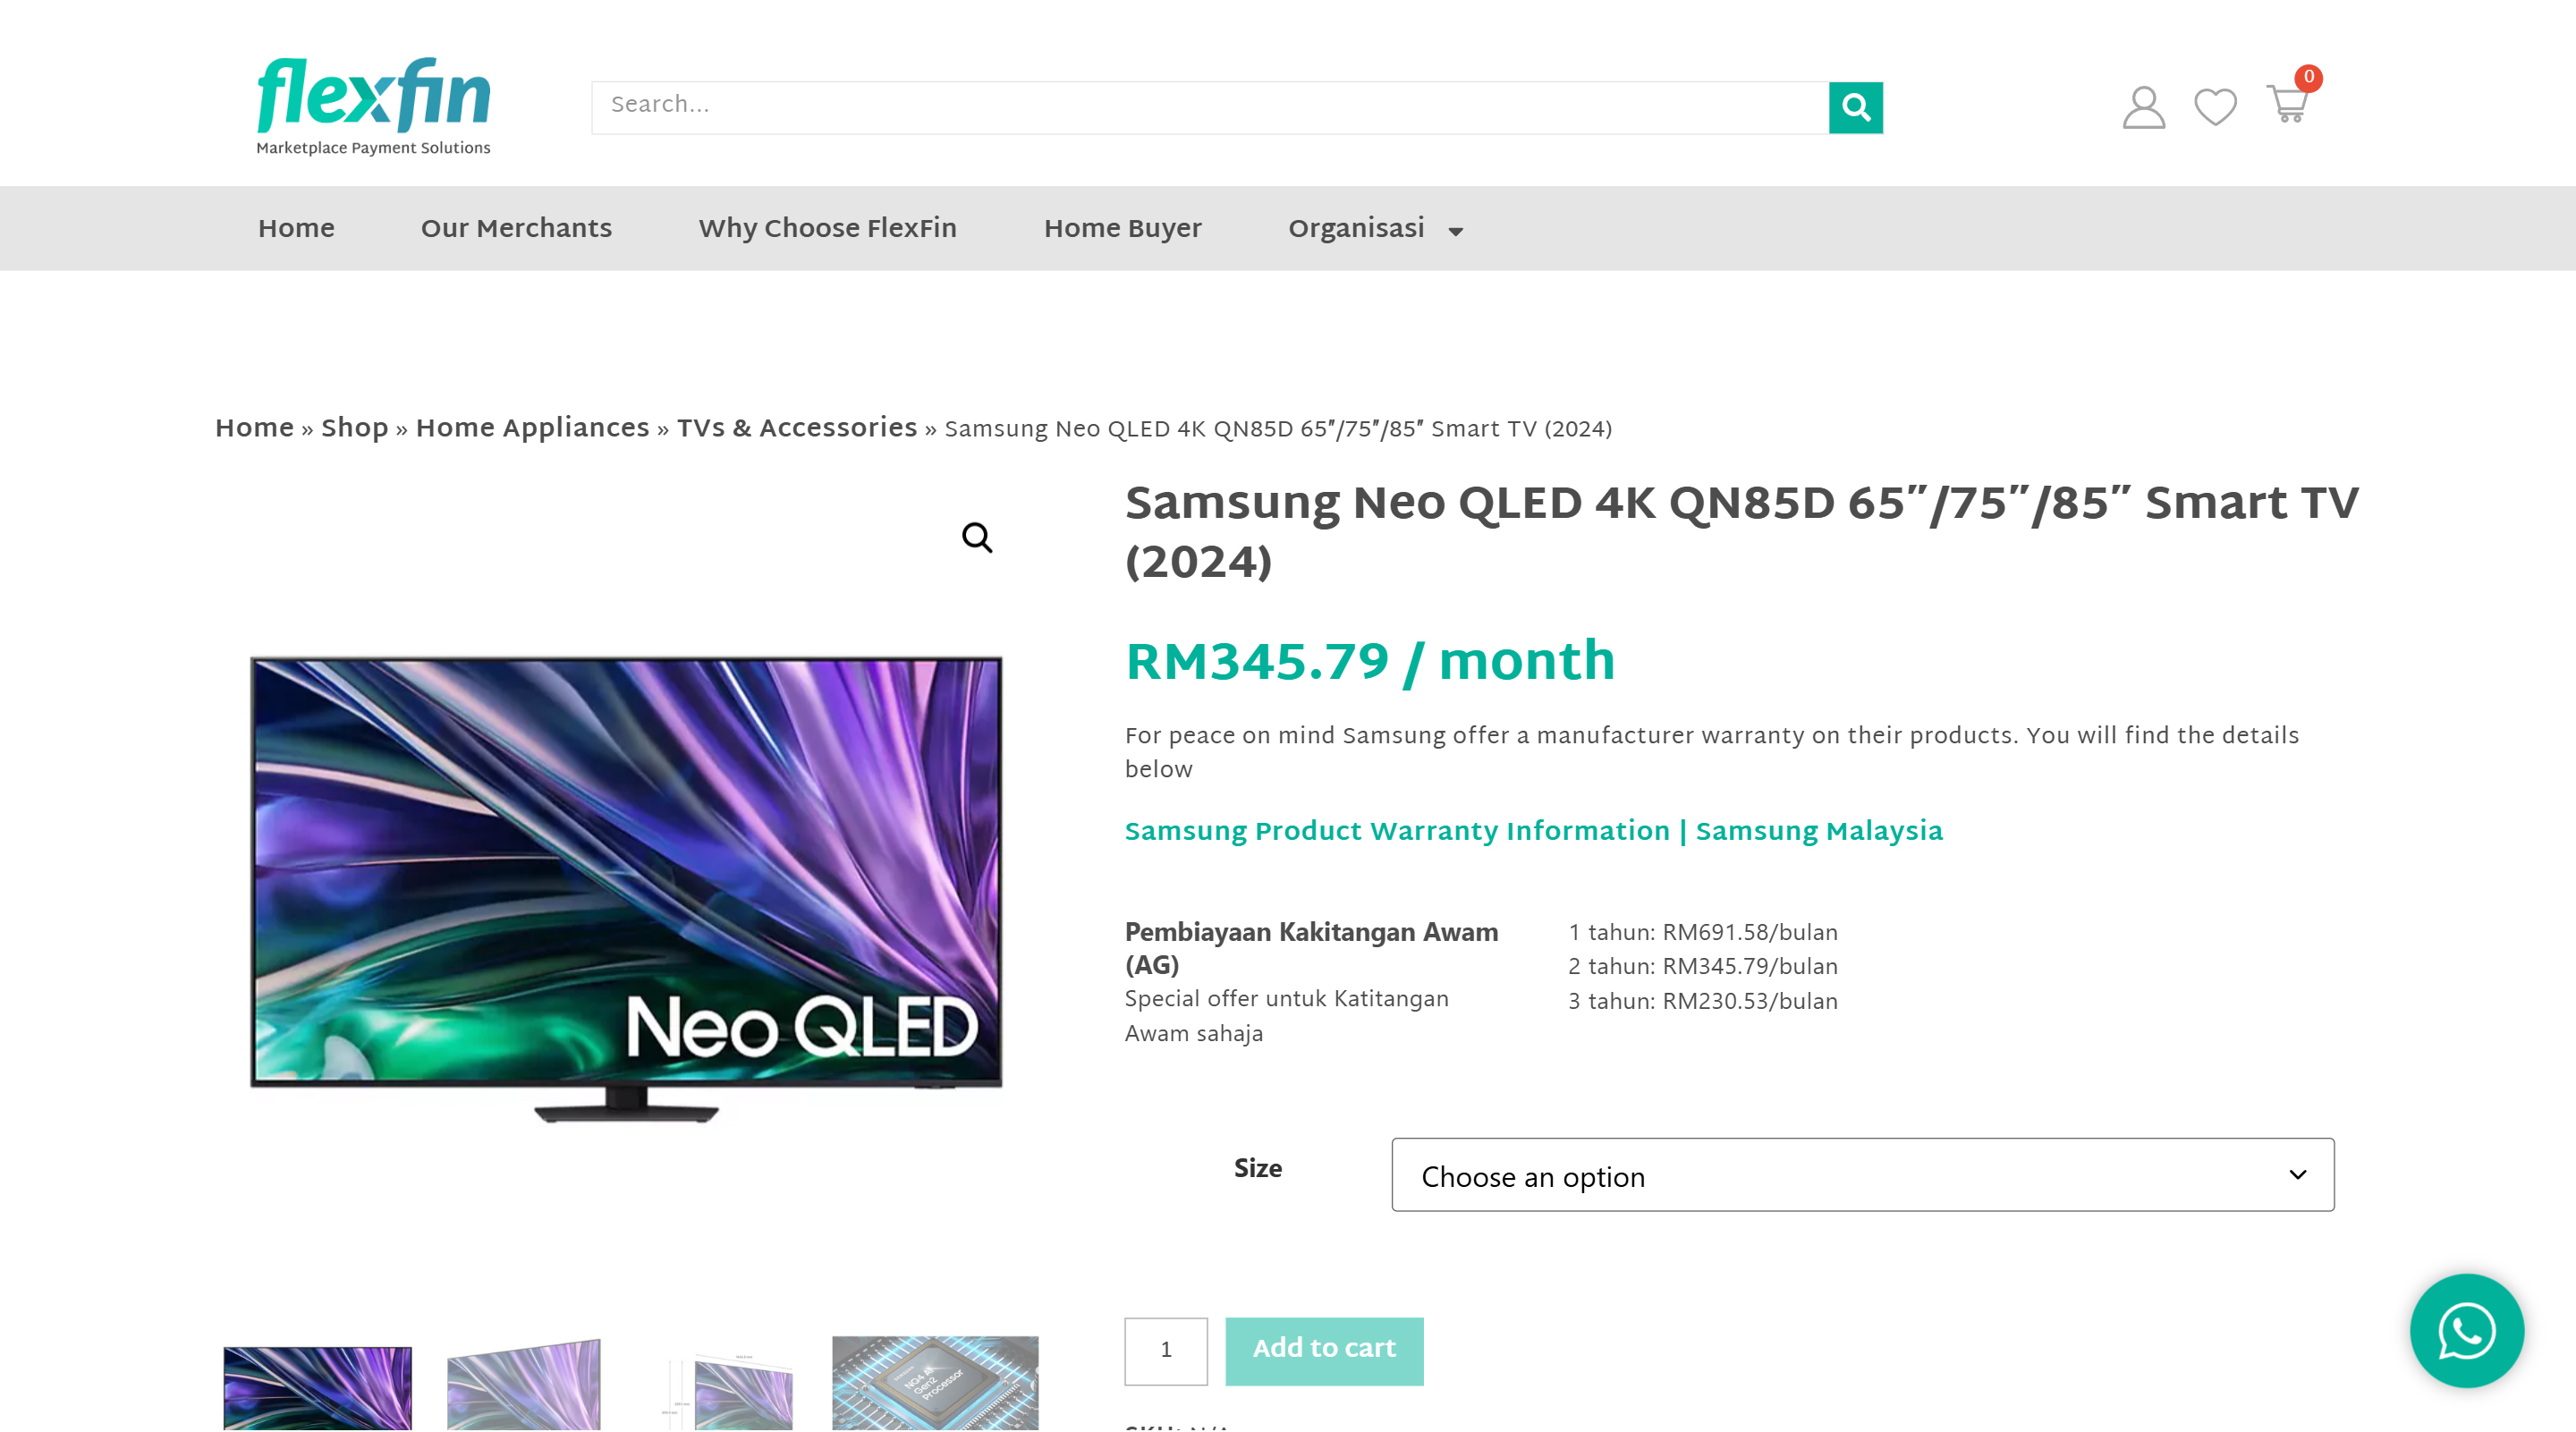2576x1432 pixels.
Task: Click the teal search magnifier button
Action: (x=1855, y=107)
